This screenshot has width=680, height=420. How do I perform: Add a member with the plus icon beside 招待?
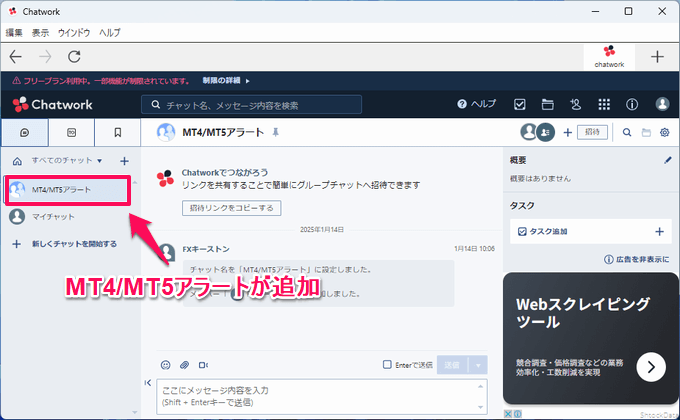568,132
